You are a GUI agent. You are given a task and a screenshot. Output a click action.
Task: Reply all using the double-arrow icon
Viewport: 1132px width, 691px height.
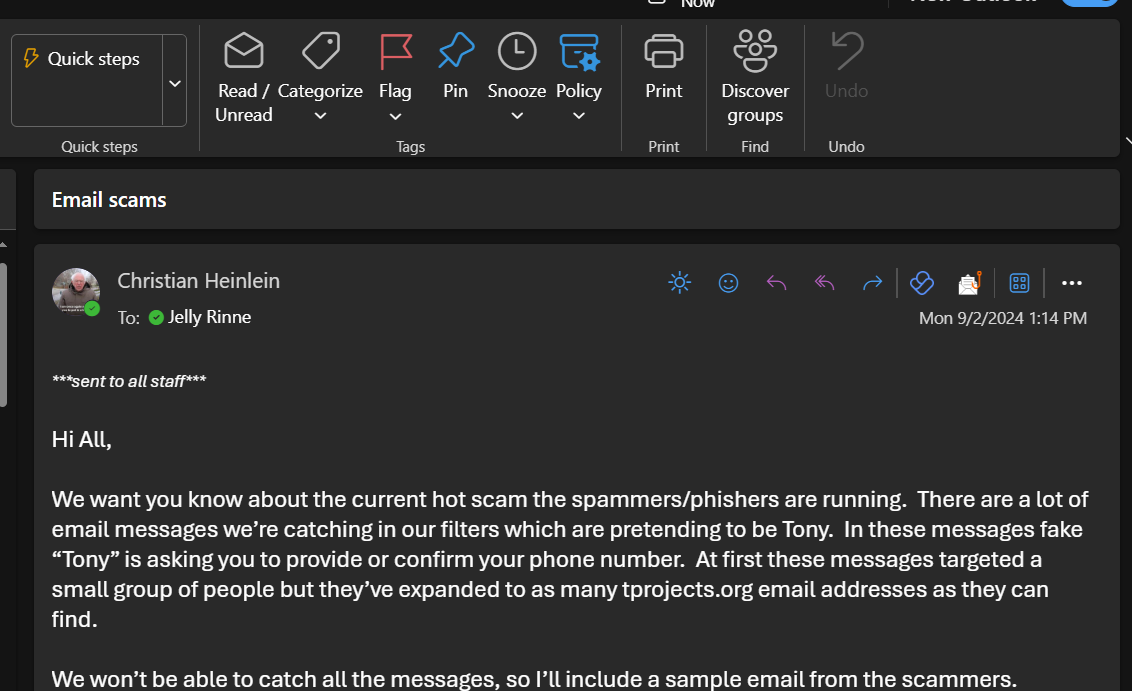(824, 283)
